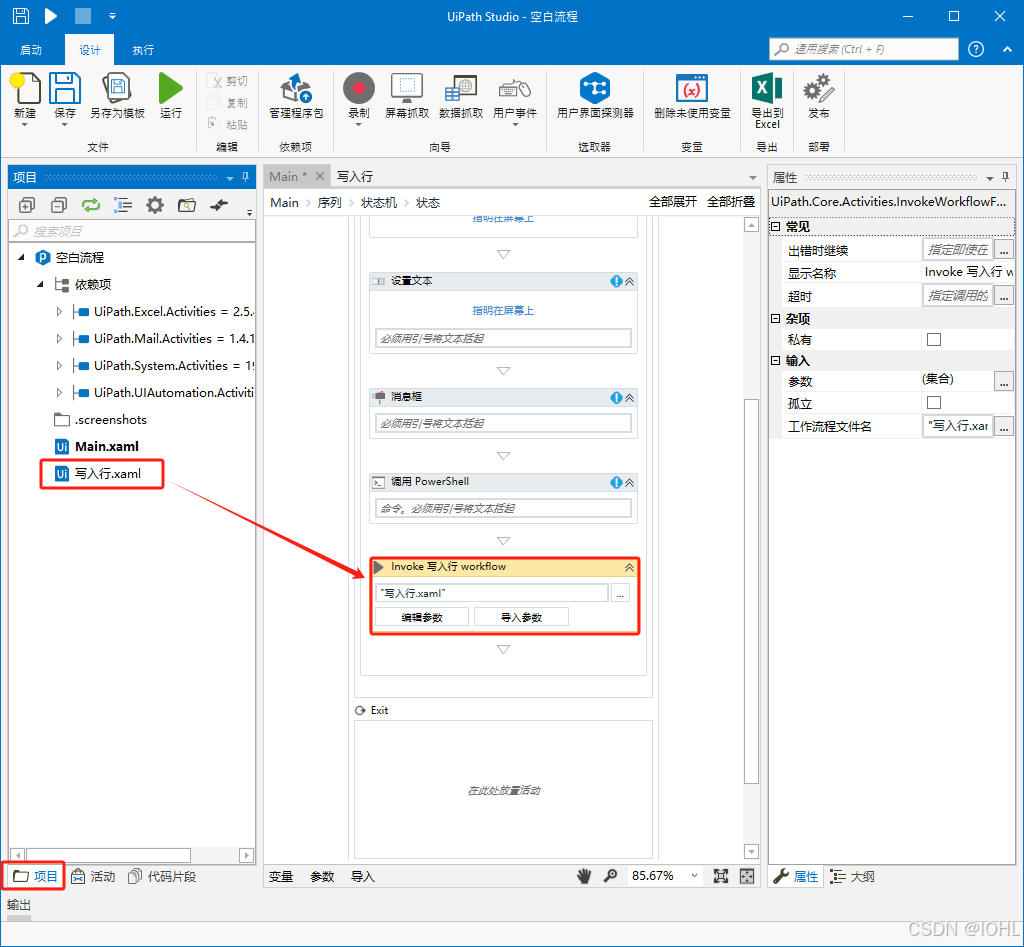Toggle the 私有 (Private) checkbox
The width and height of the screenshot is (1024, 947).
pos(934,340)
